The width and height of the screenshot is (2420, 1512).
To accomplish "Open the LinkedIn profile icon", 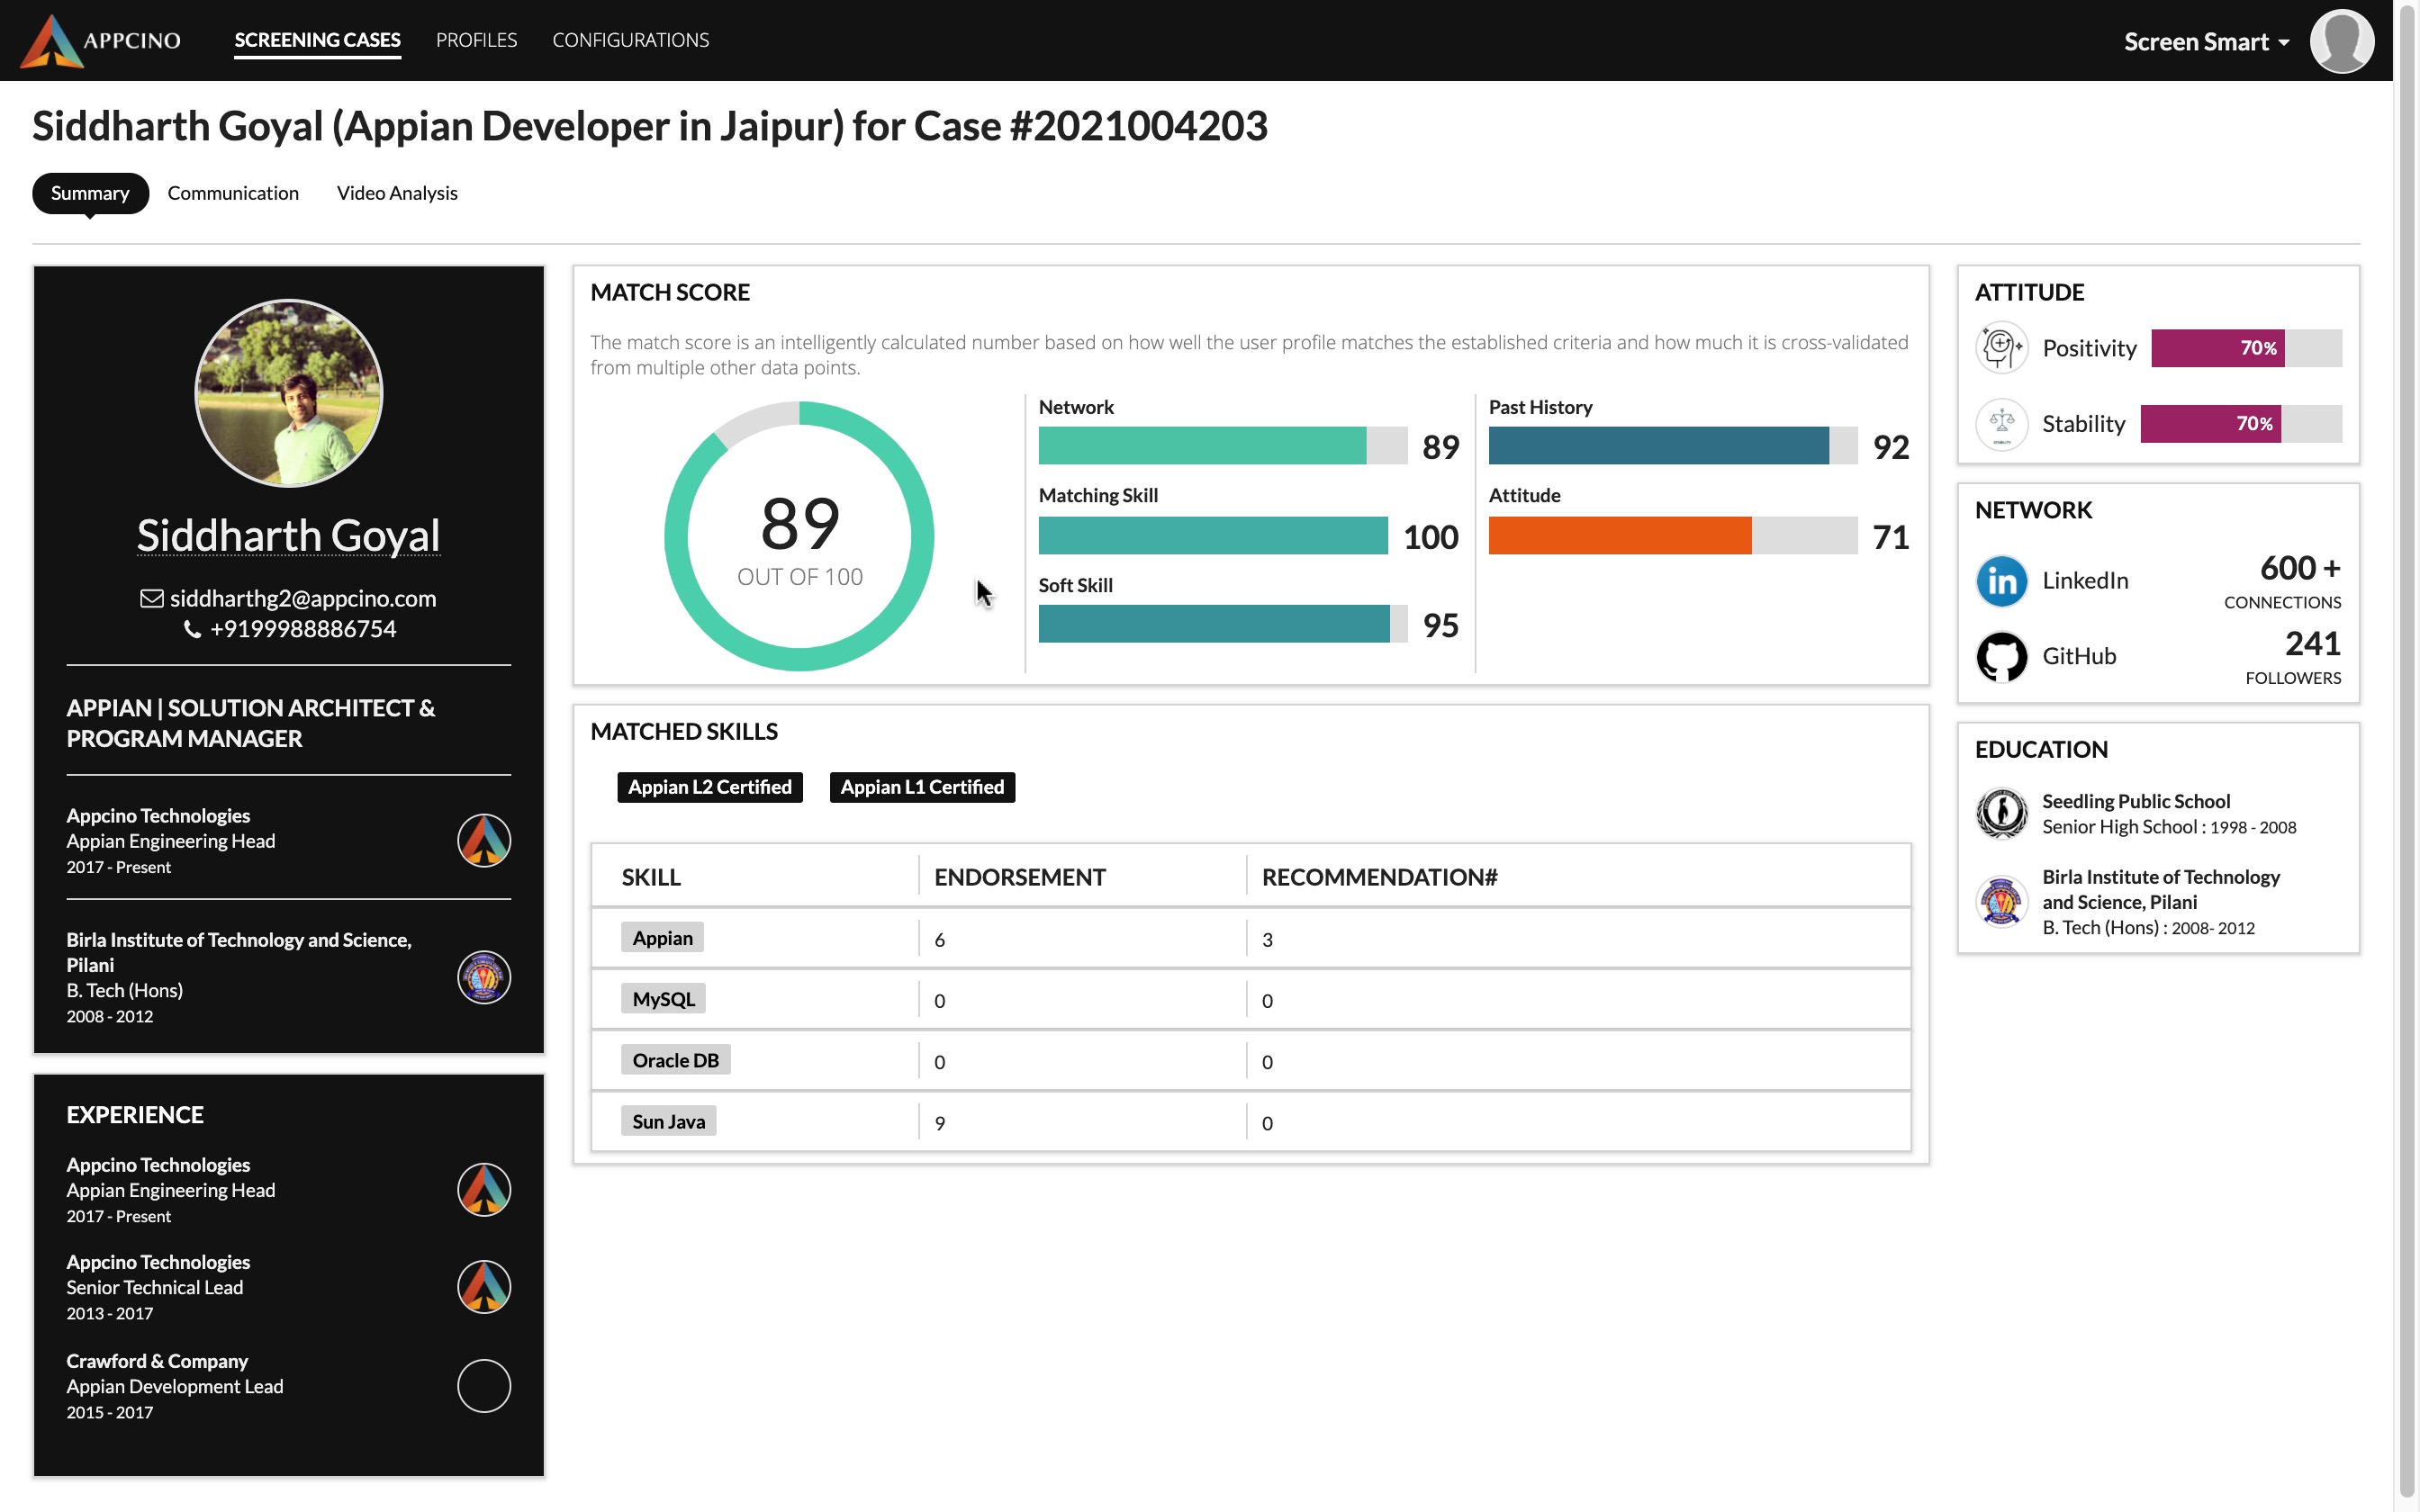I will 2001,580.
